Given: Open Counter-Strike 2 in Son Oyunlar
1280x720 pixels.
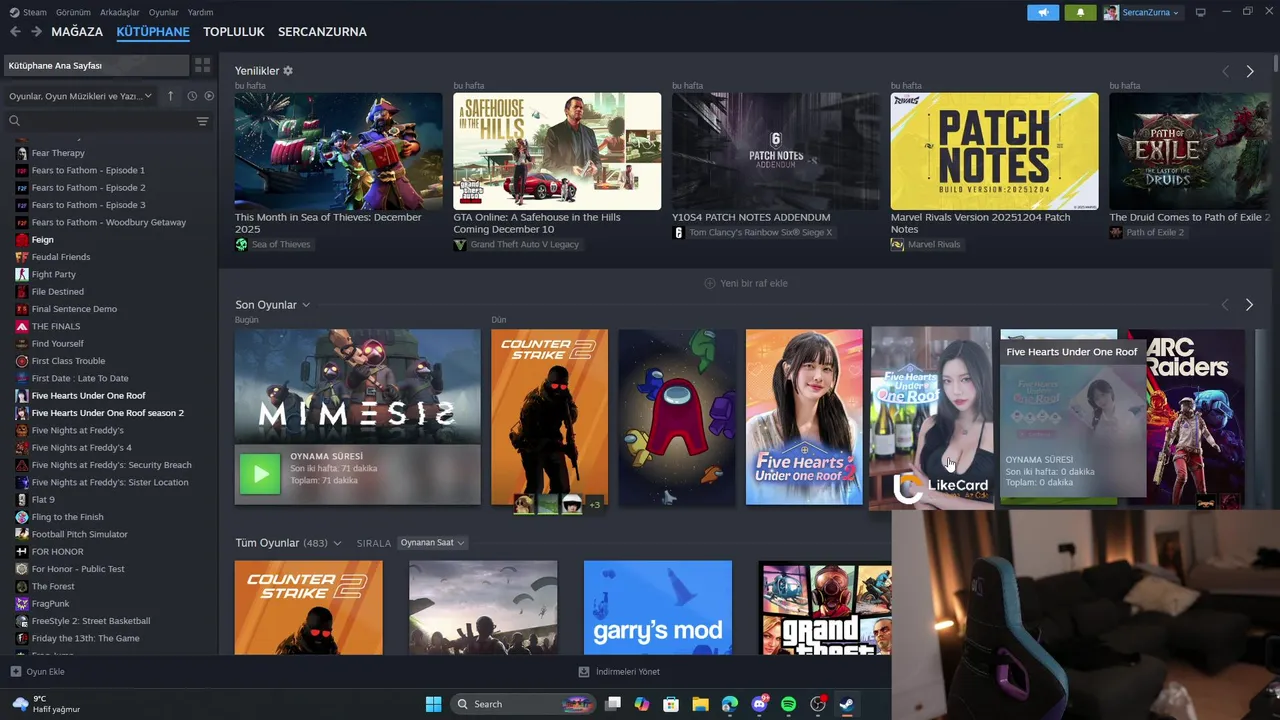Looking at the screenshot, I should 549,417.
